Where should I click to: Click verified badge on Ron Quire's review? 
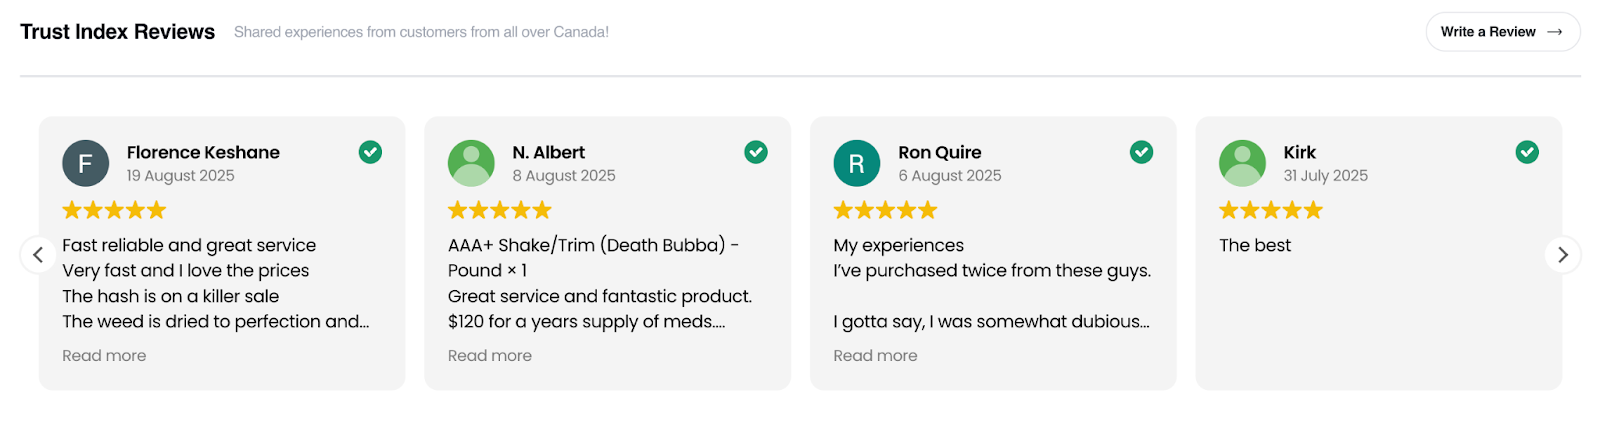coord(1141,152)
